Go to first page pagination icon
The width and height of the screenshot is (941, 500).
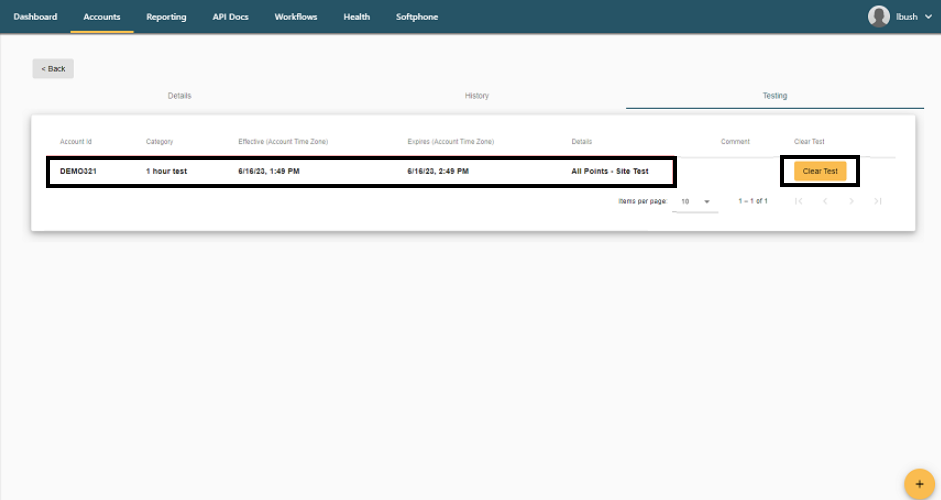pyautogui.click(x=798, y=201)
